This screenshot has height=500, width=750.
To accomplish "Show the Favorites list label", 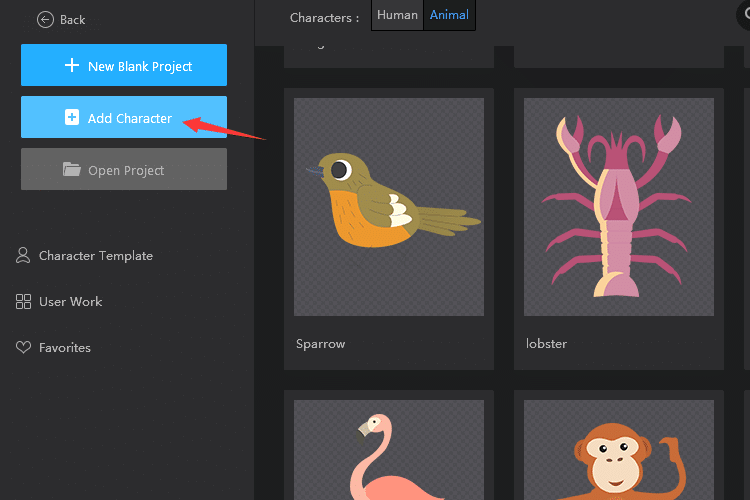I will pyautogui.click(x=65, y=348).
